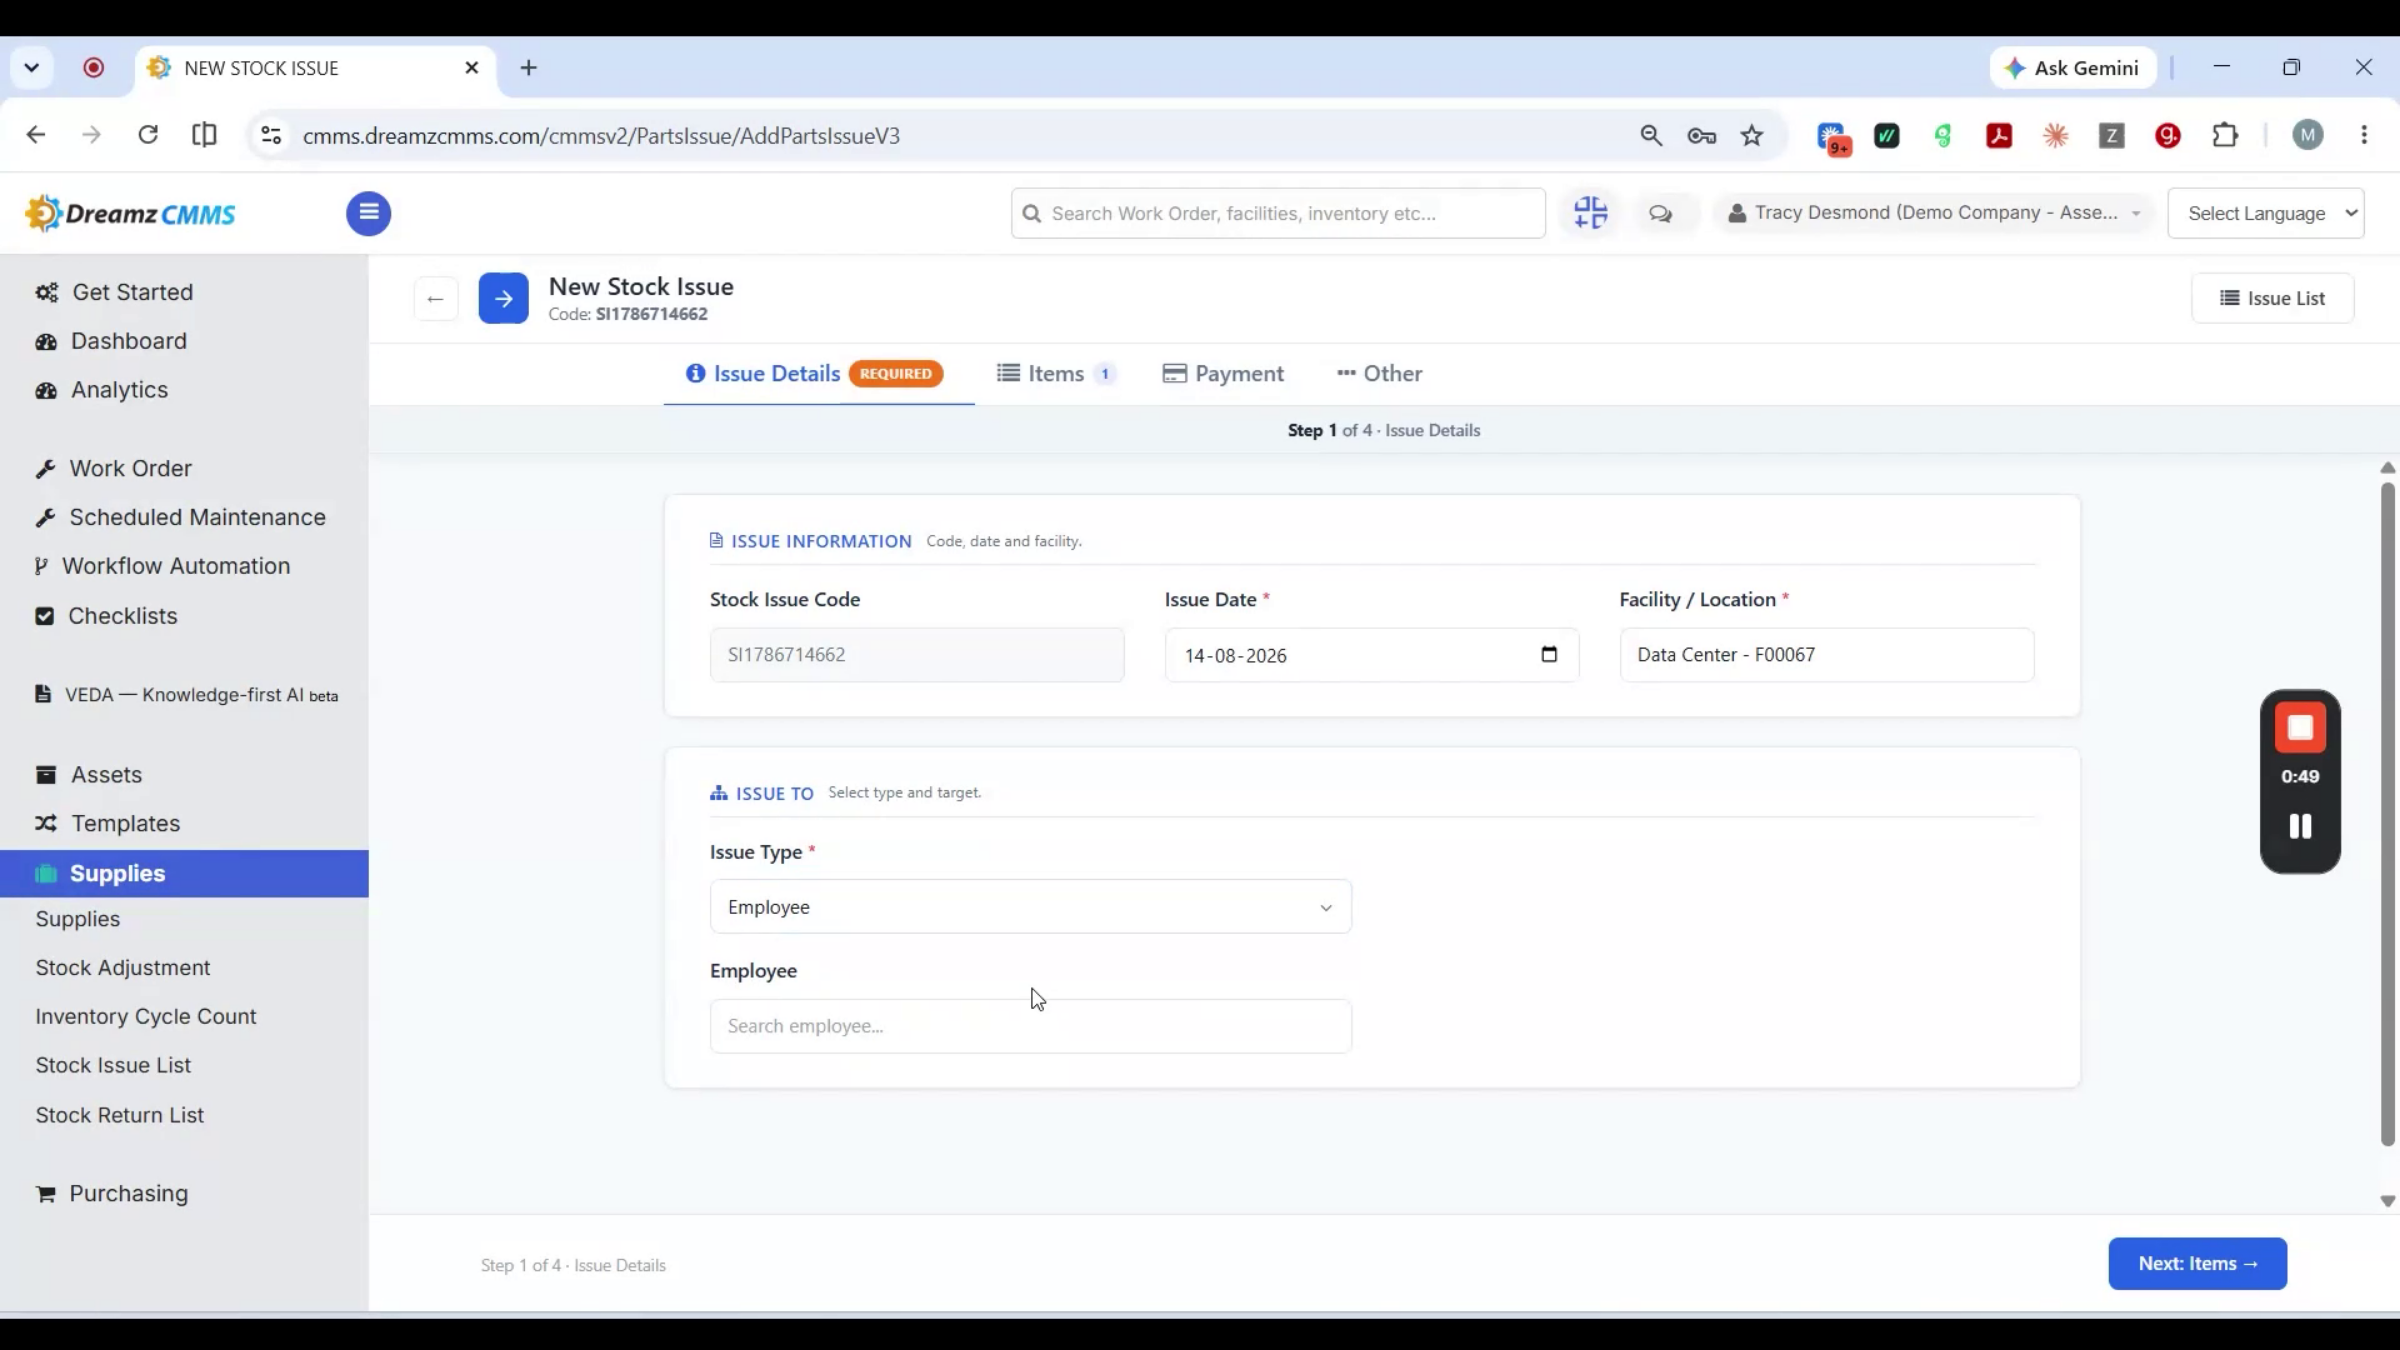Open Chrome's three-dot menu
This screenshot has height=1350, width=2400.
point(2364,135)
